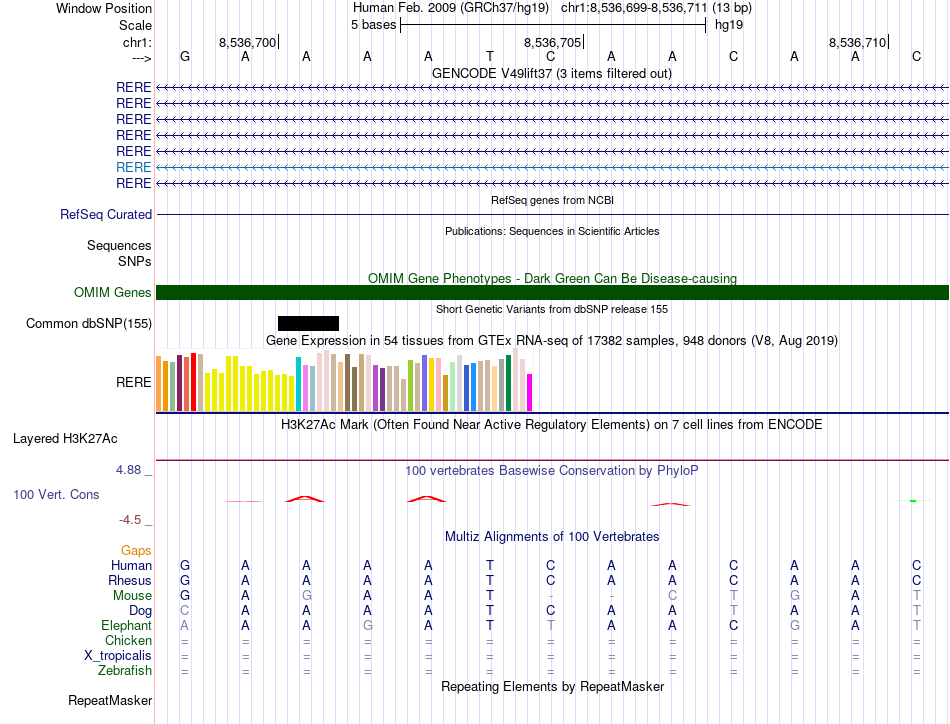Click the magenta bar in GTEx chart
The width and height of the screenshot is (950, 724).
pyautogui.click(x=530, y=393)
